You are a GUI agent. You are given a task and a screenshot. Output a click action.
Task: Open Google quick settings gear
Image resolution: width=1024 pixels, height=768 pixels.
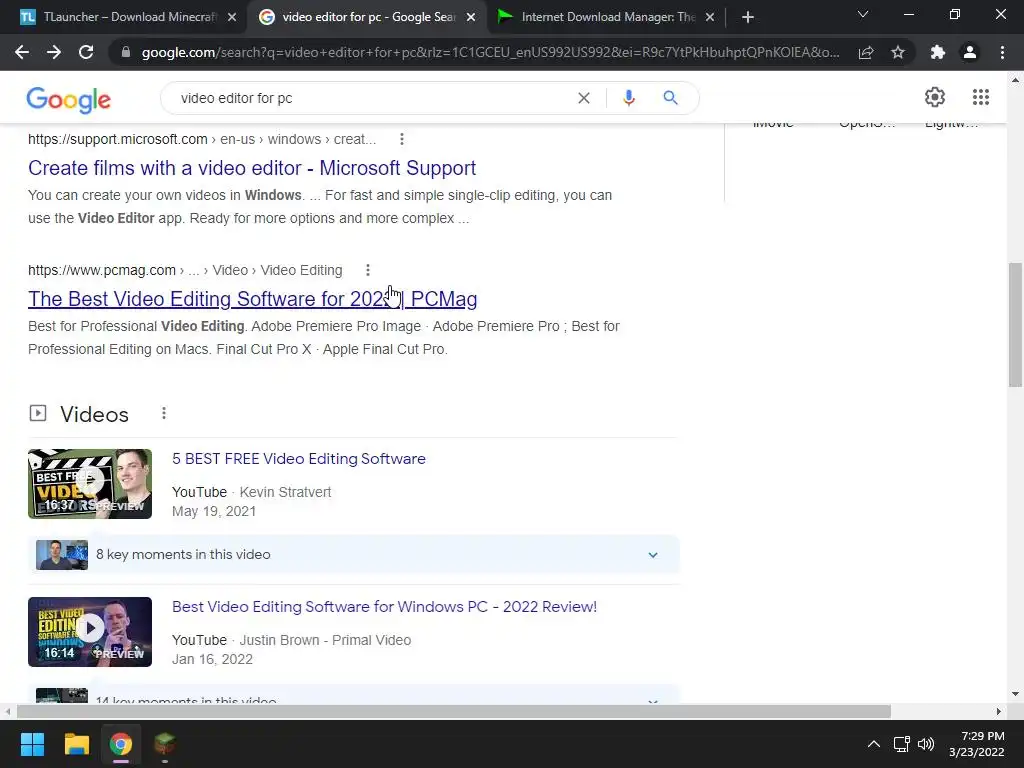pyautogui.click(x=935, y=97)
